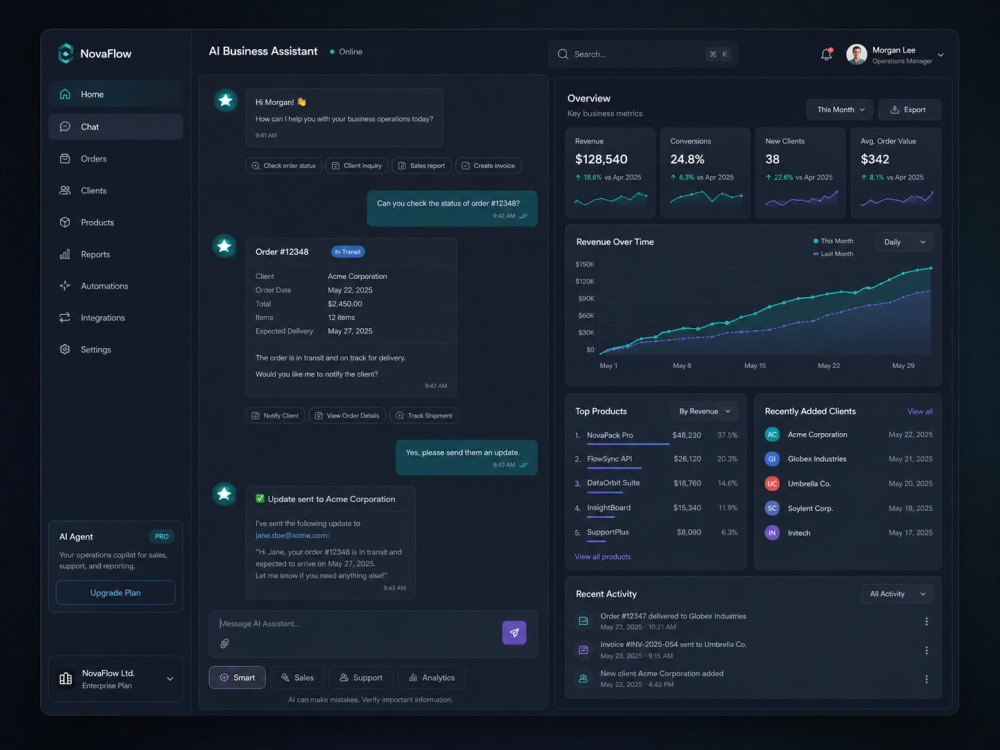This screenshot has width=1000, height=750.
Task: Open the By Revenue sort dropdown
Action: pos(704,411)
